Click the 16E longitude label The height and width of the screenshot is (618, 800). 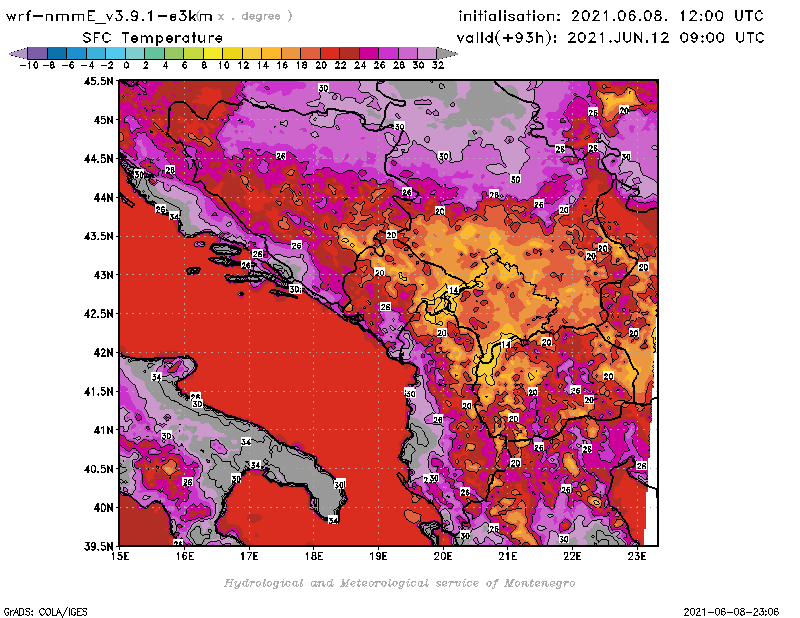185,556
